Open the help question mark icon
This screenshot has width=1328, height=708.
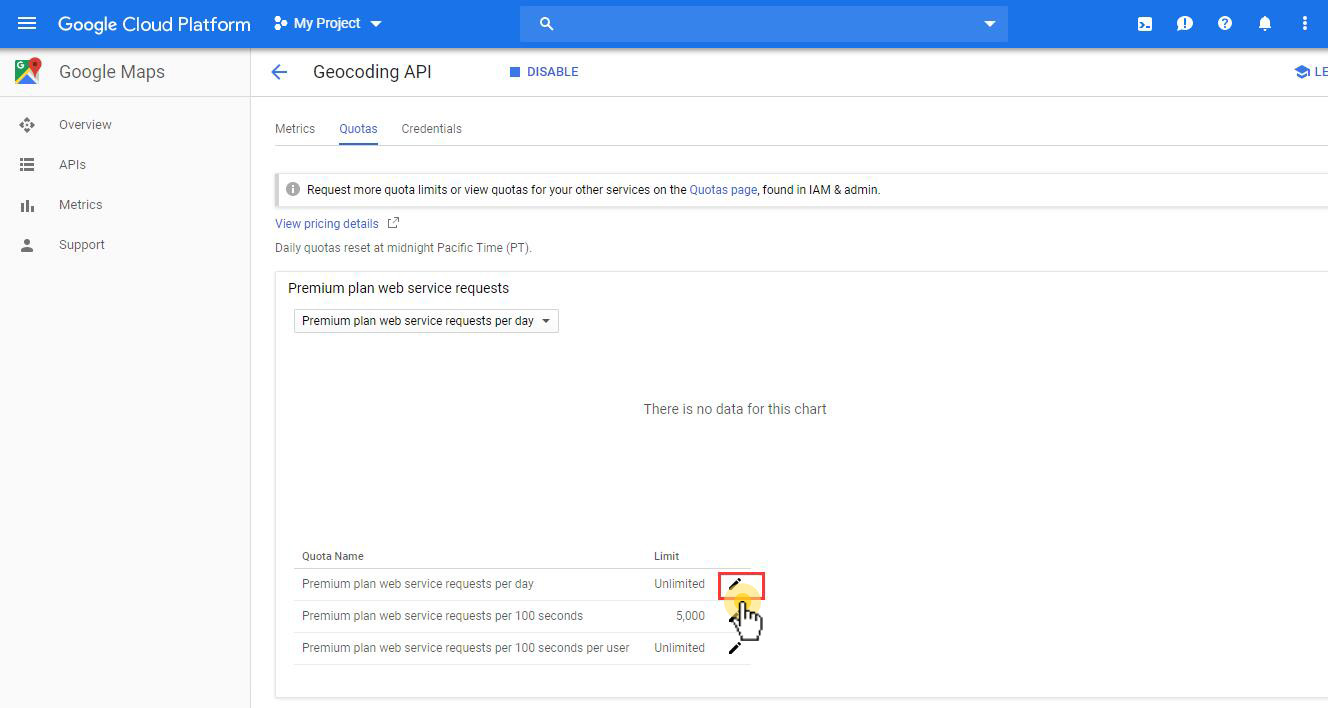1225,24
